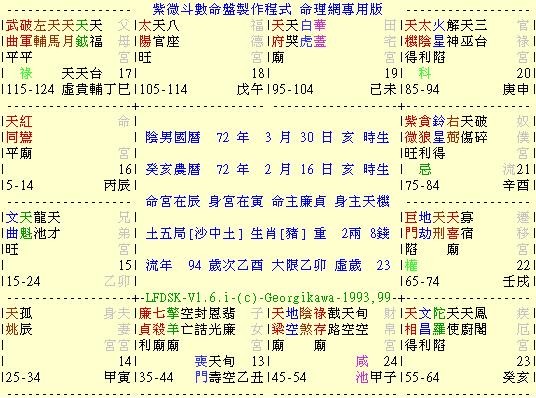Click the 紫微 star in 辛酉 palace
Screen dimensions: 536x398
coord(411,130)
